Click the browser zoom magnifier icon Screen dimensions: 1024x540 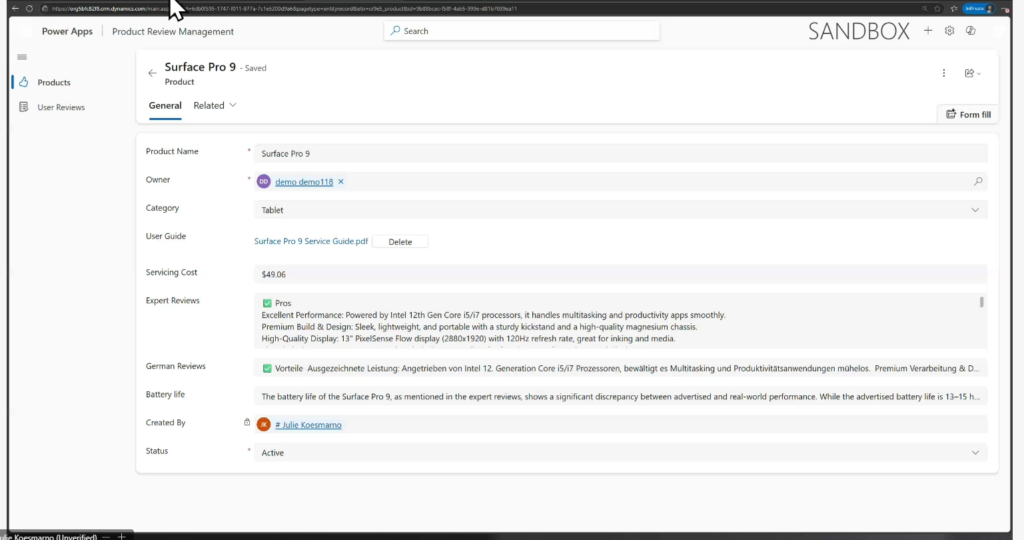click(x=924, y=8)
